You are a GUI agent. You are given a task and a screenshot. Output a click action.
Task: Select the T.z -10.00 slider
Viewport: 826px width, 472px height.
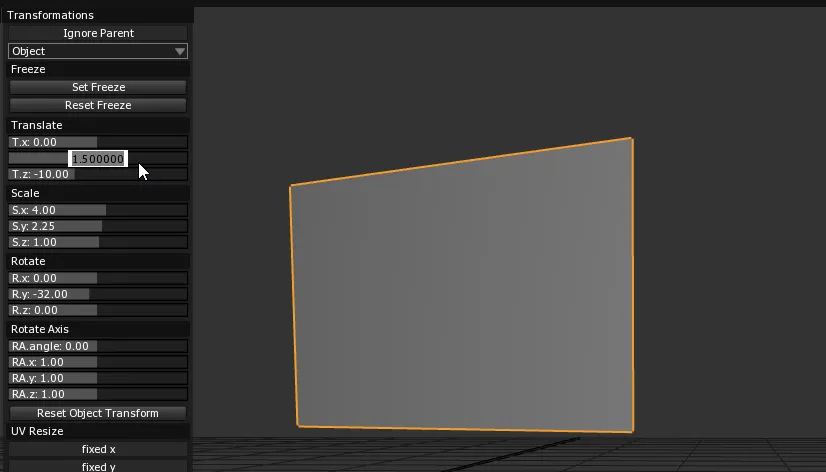tap(98, 174)
